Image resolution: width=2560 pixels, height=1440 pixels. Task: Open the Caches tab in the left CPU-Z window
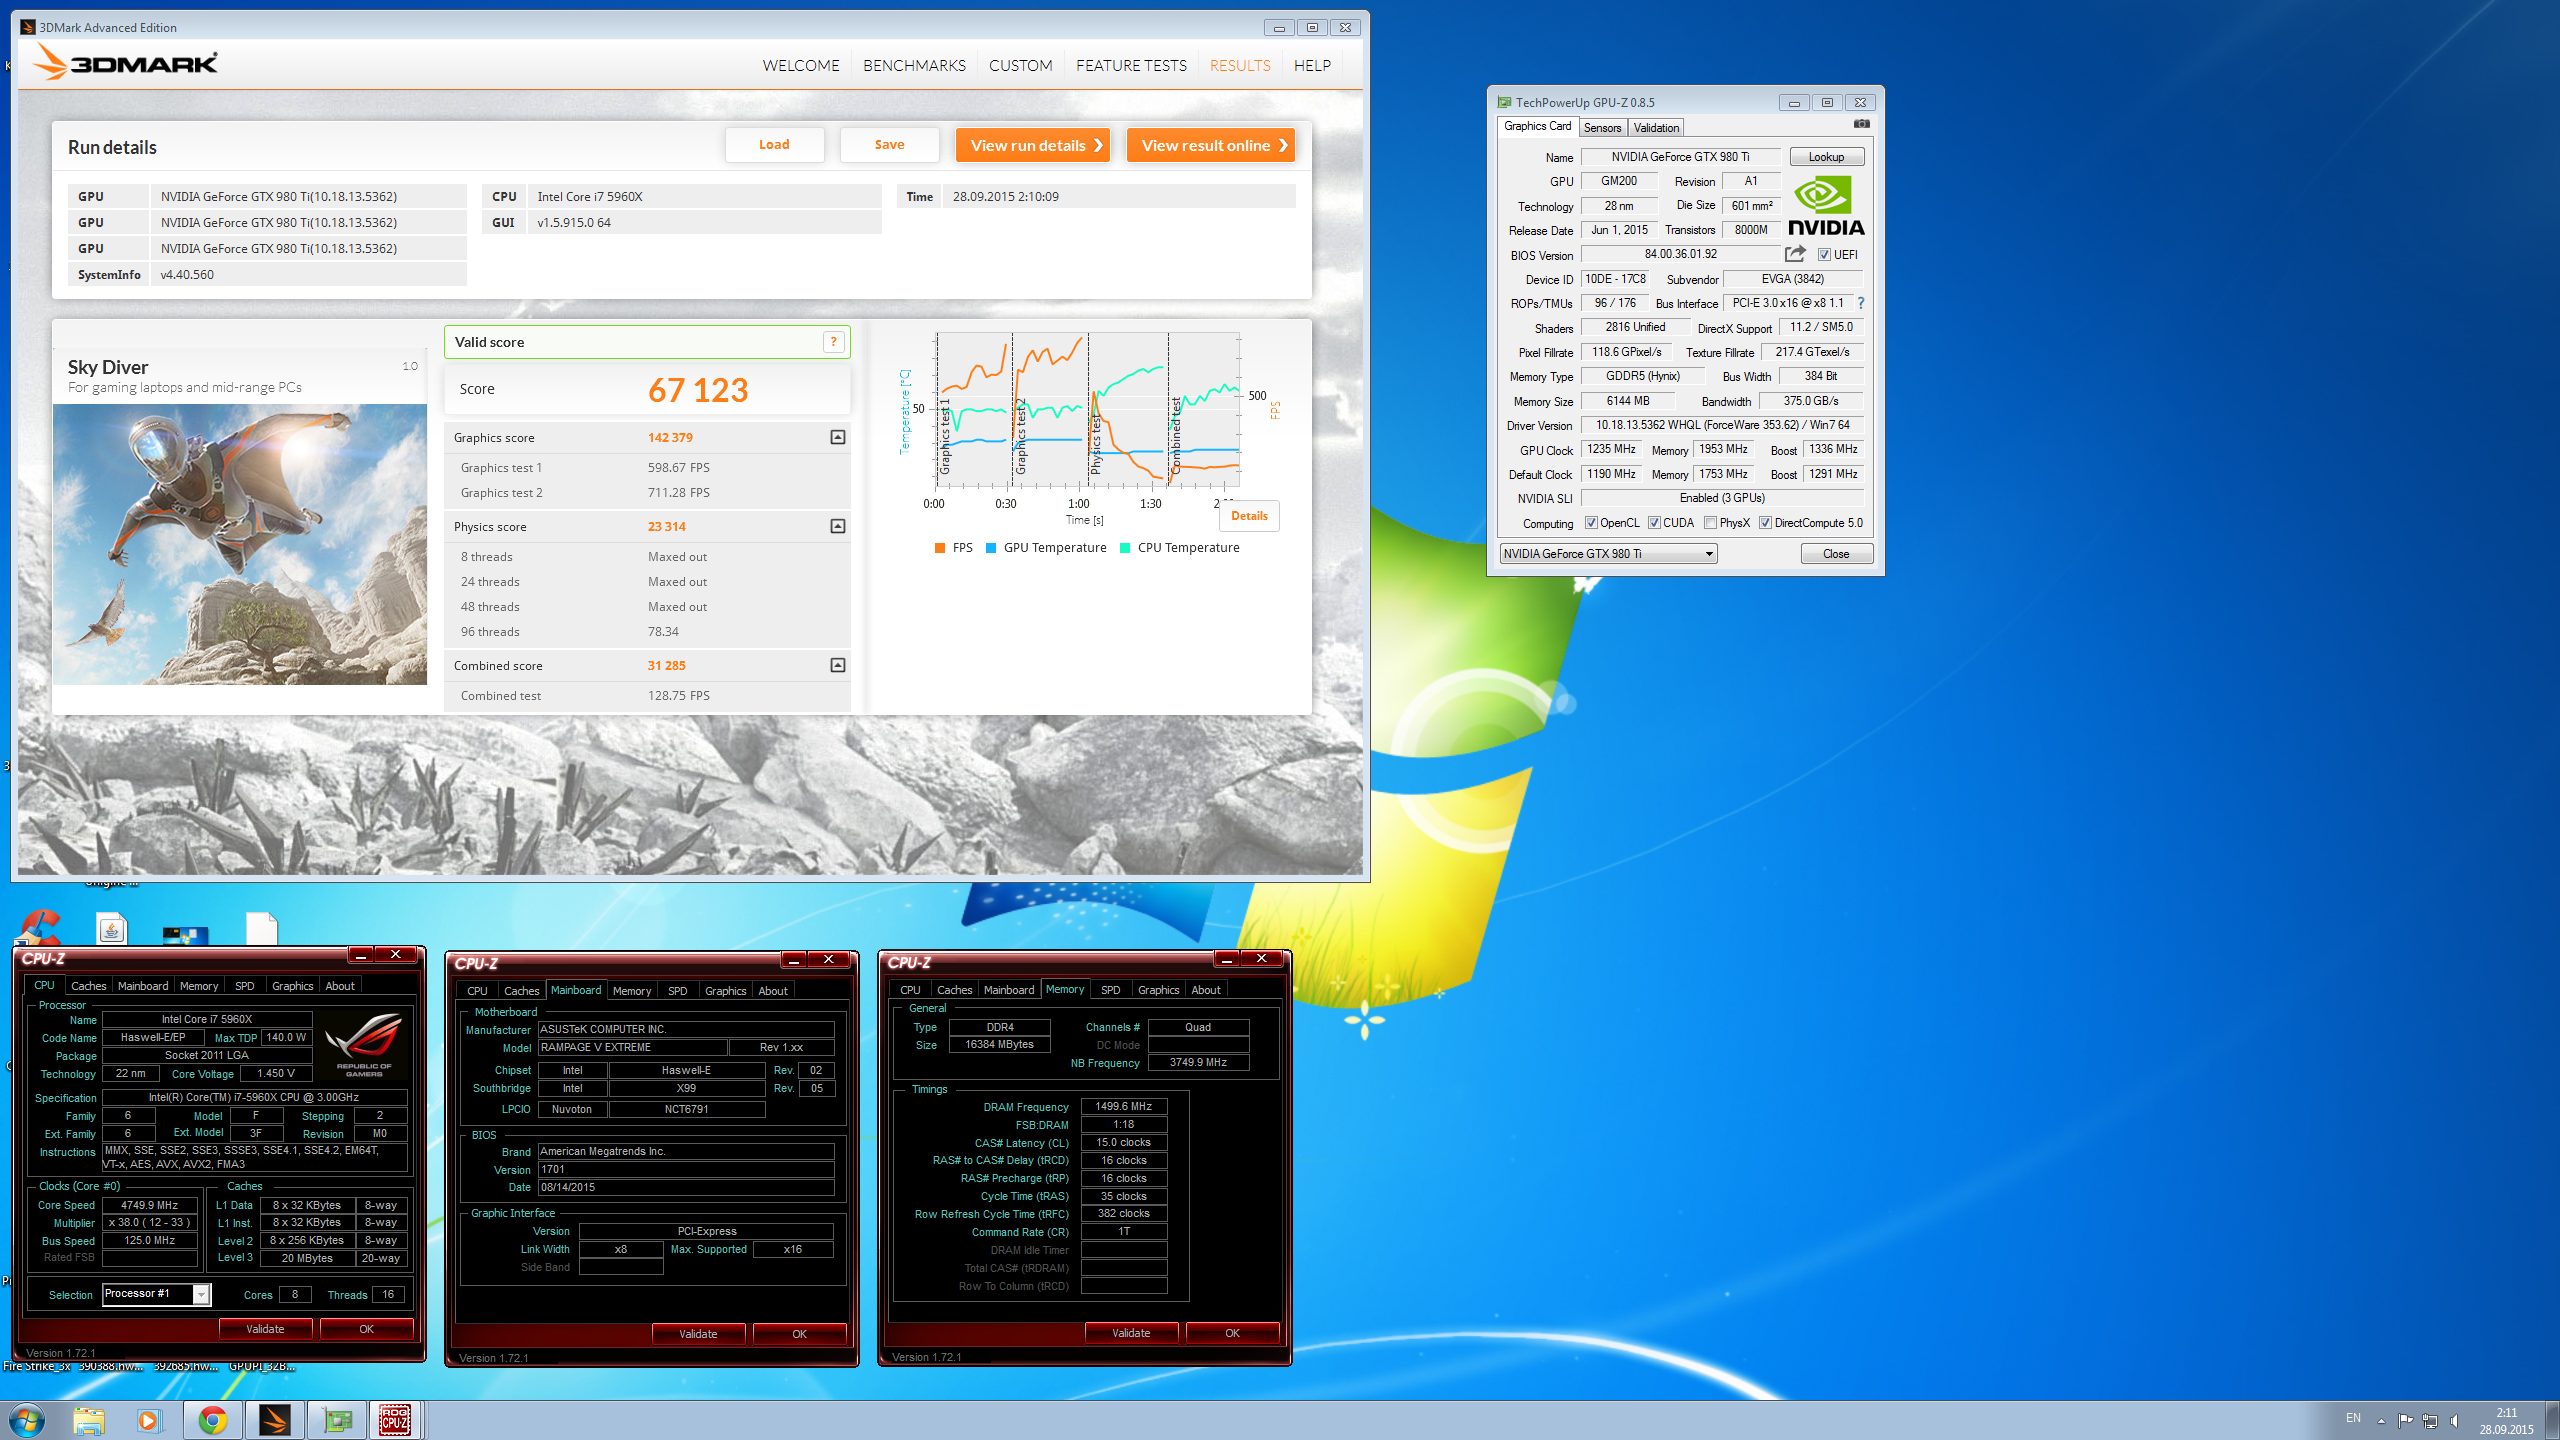point(88,986)
